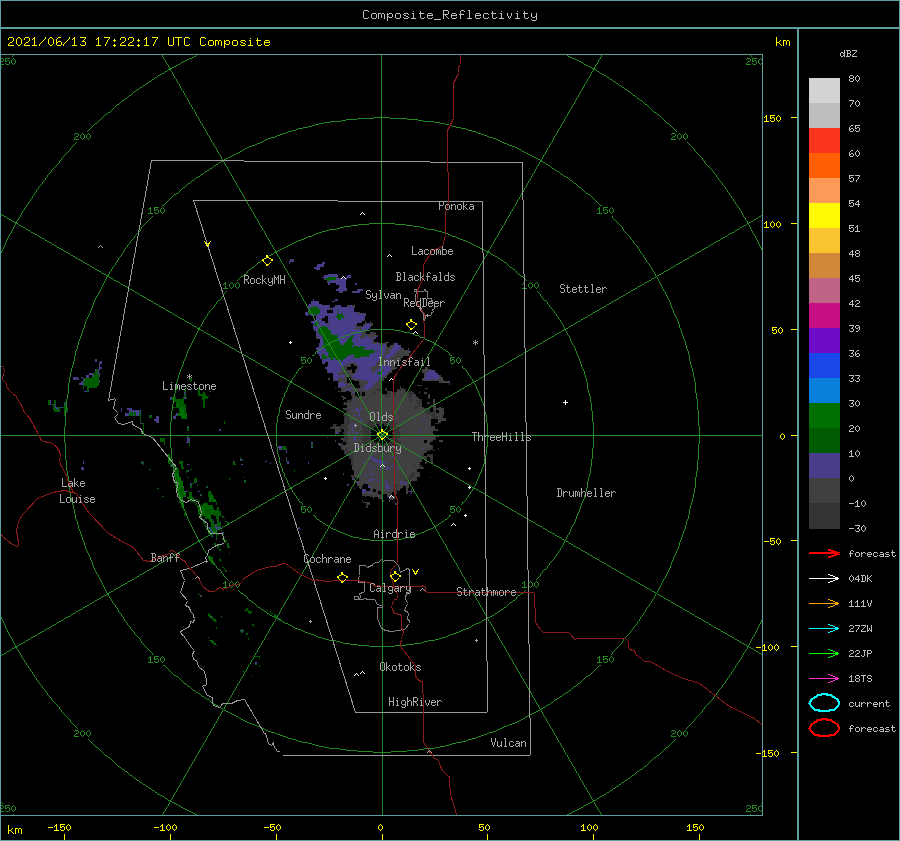Click the Composite_Reflectivity title

click(x=449, y=15)
